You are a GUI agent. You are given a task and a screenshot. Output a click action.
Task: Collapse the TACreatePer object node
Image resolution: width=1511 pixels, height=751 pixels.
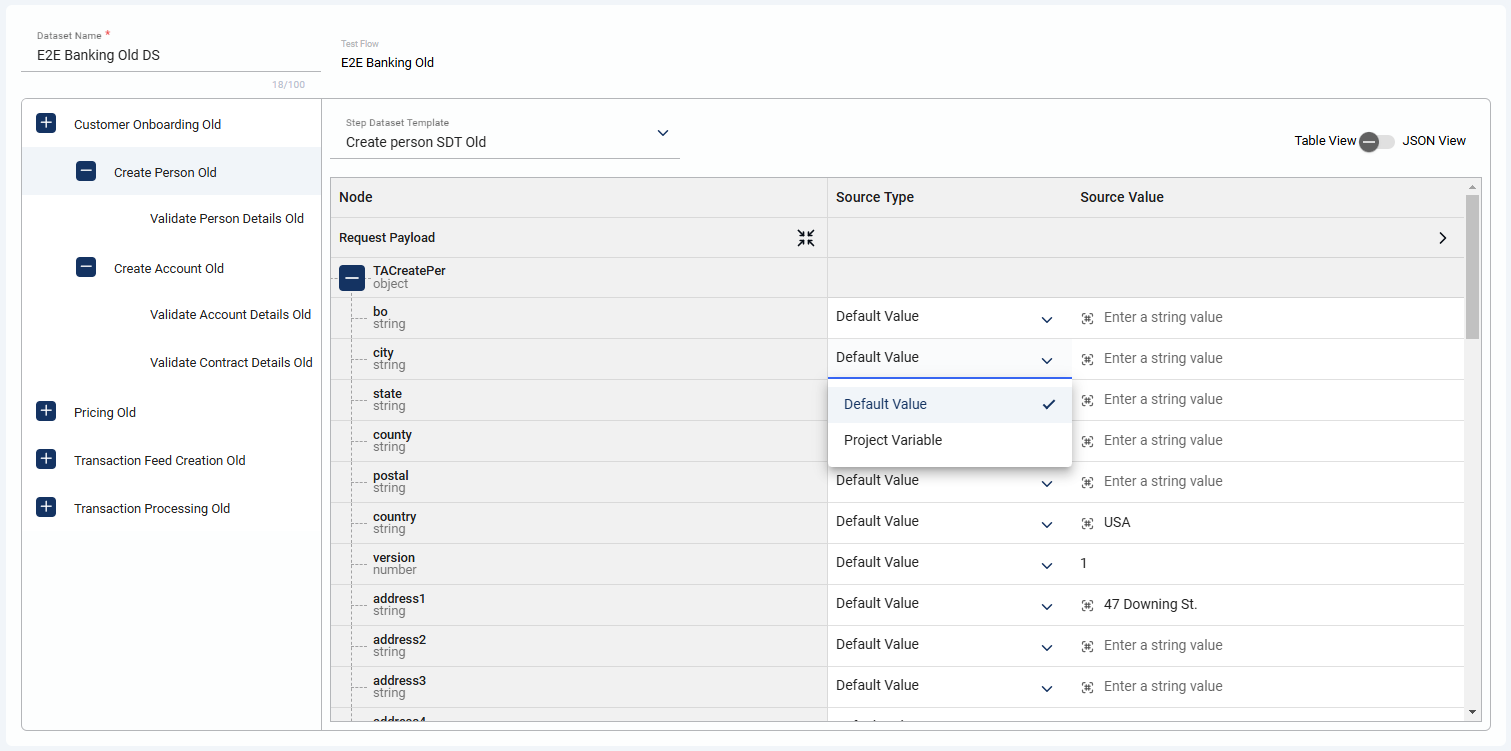351,278
